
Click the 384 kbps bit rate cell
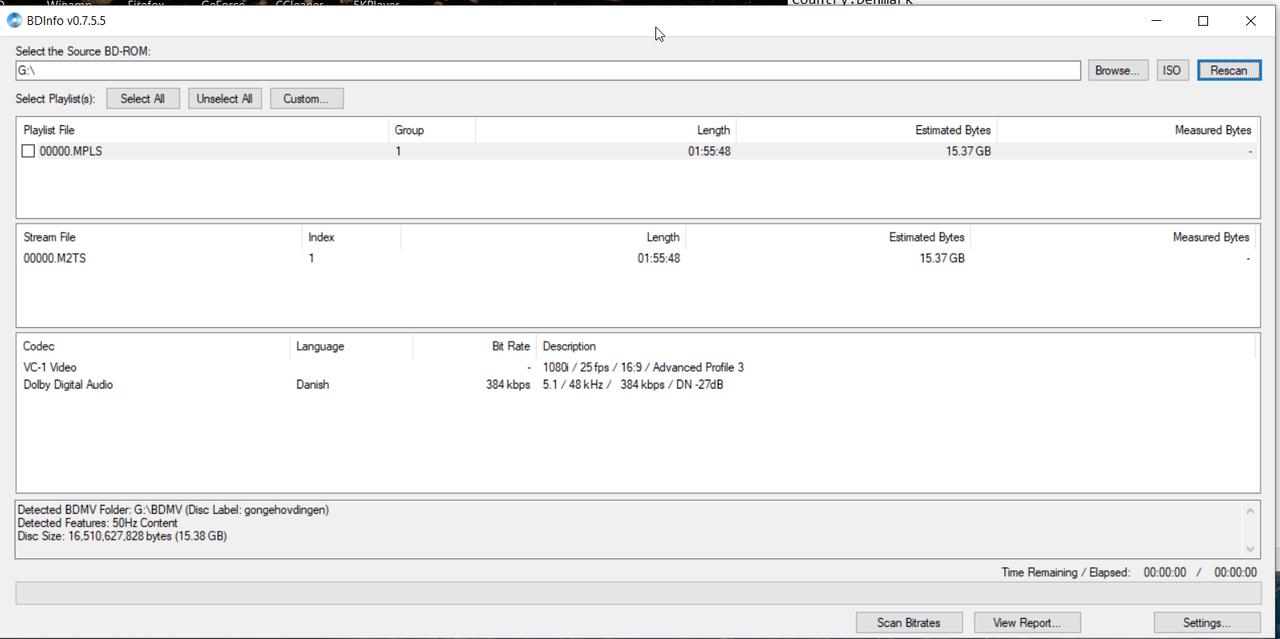(x=508, y=385)
